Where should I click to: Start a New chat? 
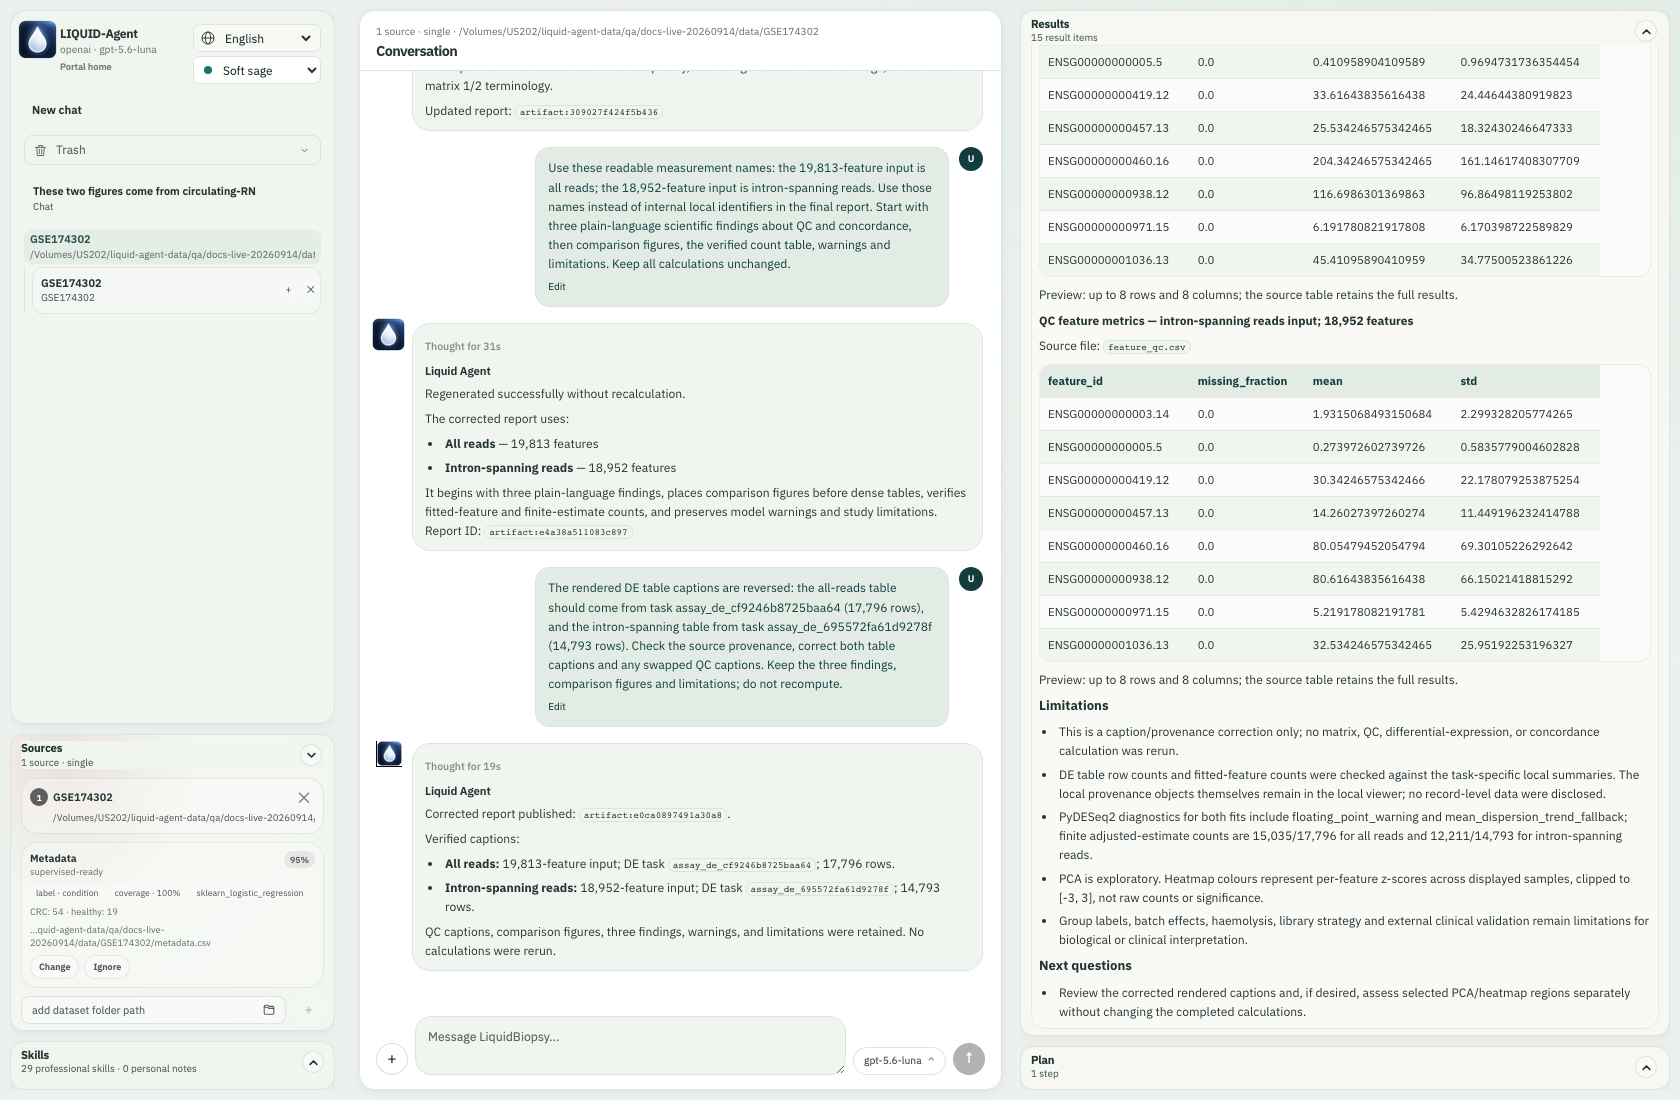[x=57, y=110]
